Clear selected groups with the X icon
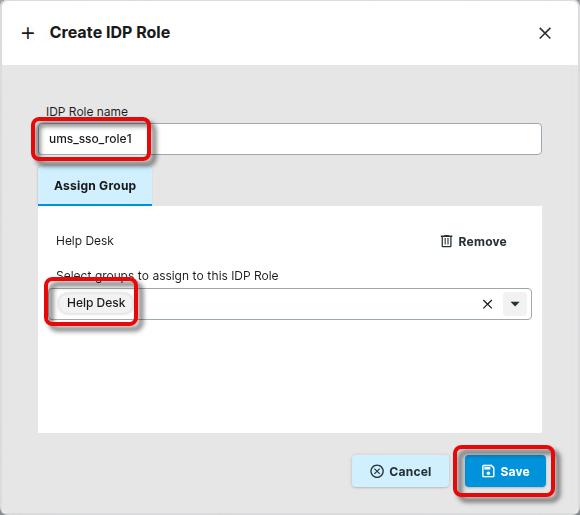Image resolution: width=580 pixels, height=515 pixels. 487,304
